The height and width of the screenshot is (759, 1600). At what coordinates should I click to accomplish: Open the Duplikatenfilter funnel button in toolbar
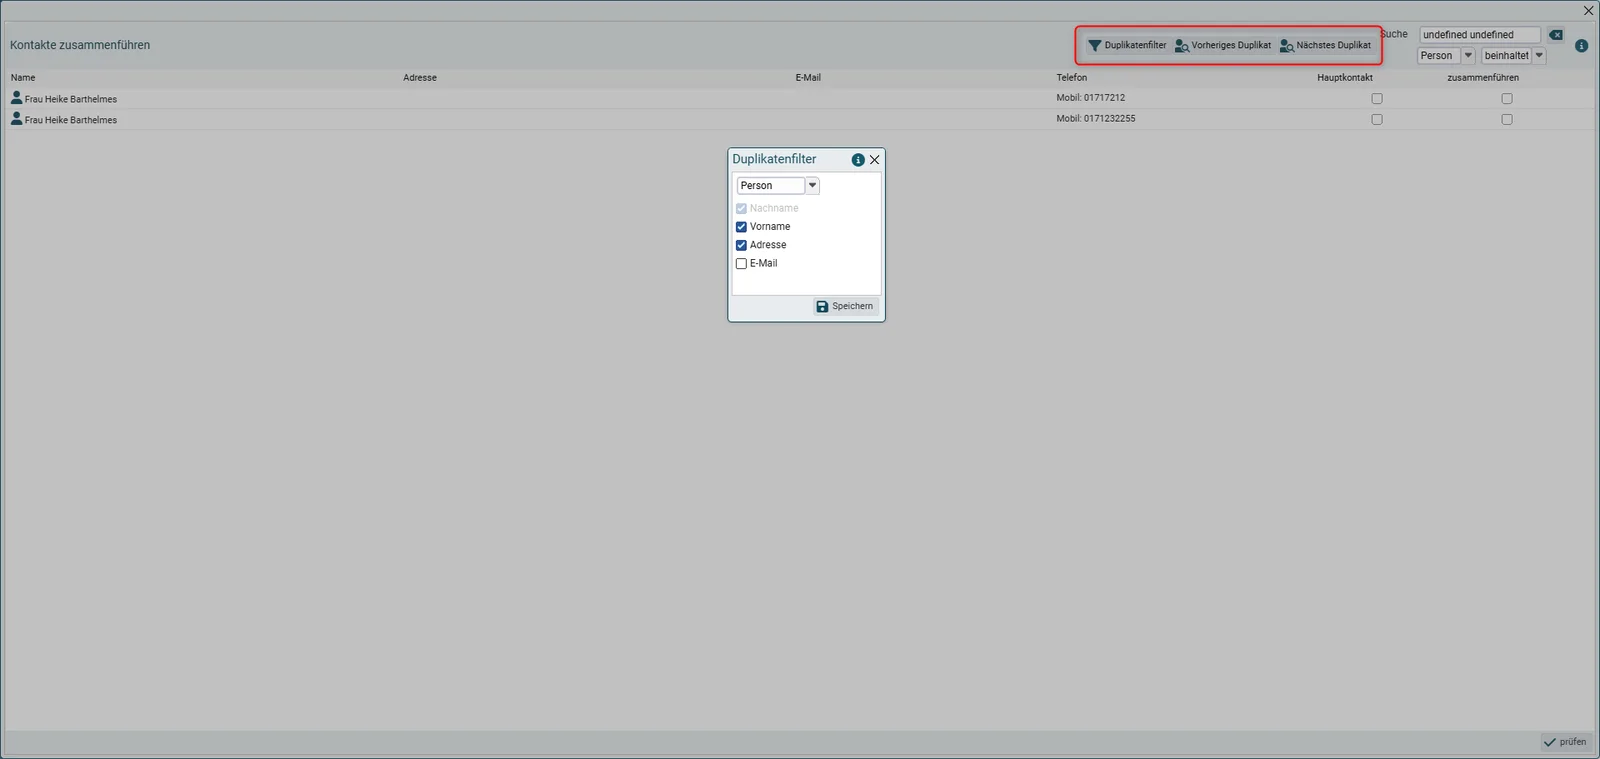coord(1127,45)
